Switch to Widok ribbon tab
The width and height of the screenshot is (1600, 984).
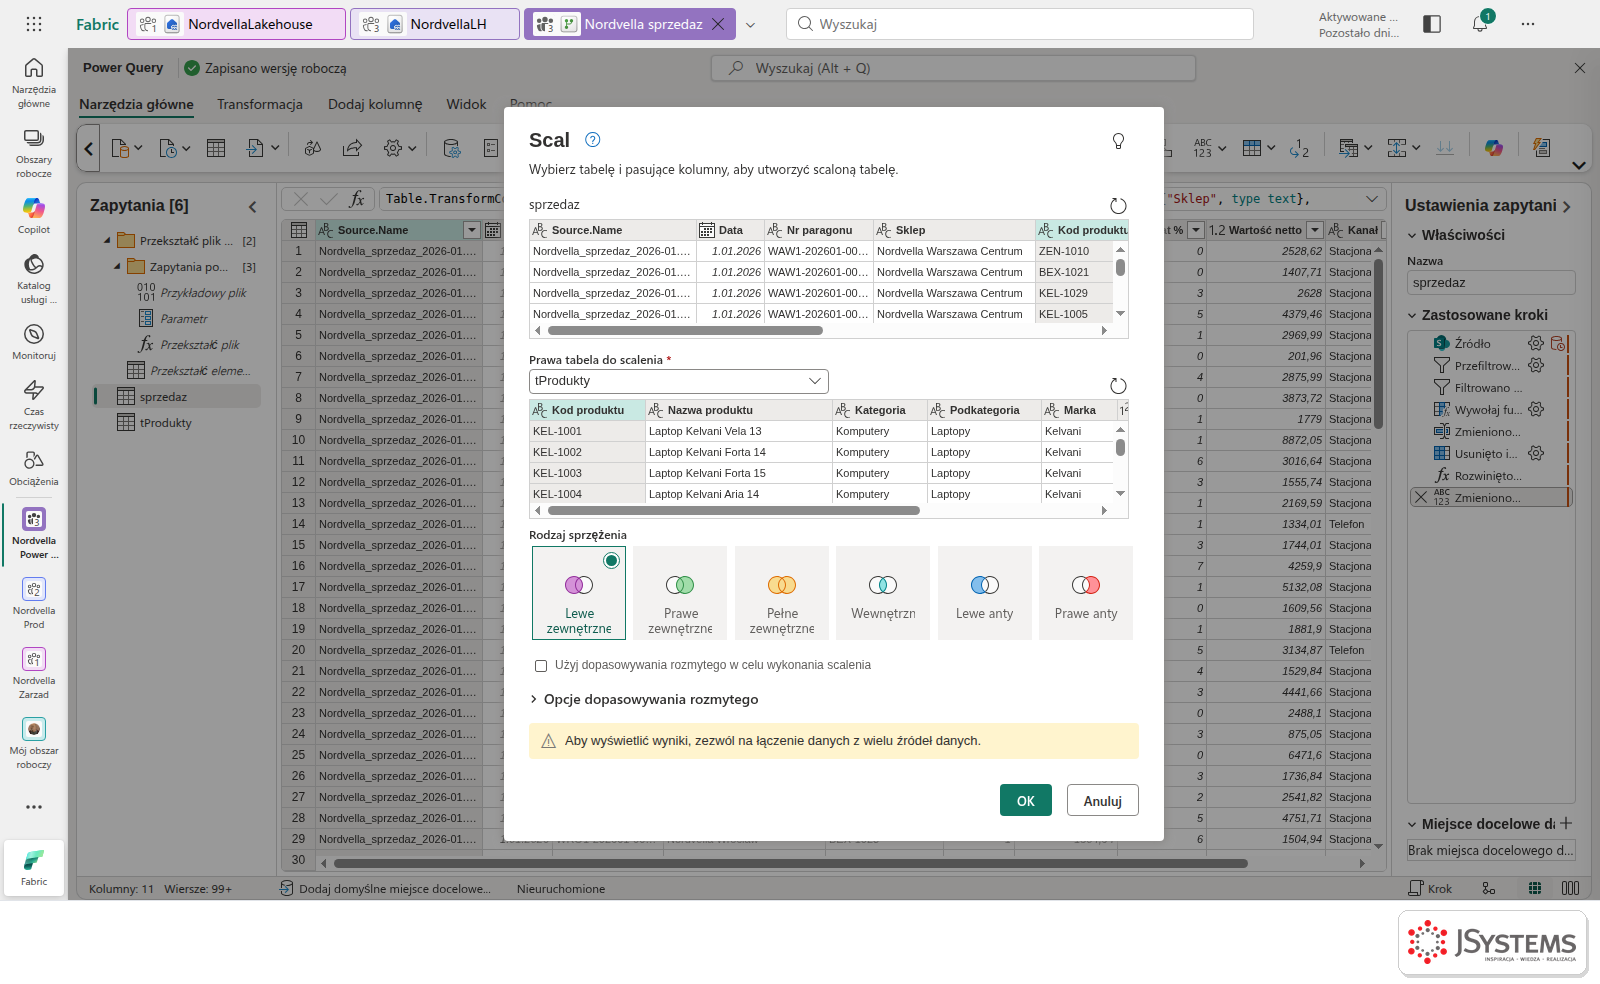(466, 104)
